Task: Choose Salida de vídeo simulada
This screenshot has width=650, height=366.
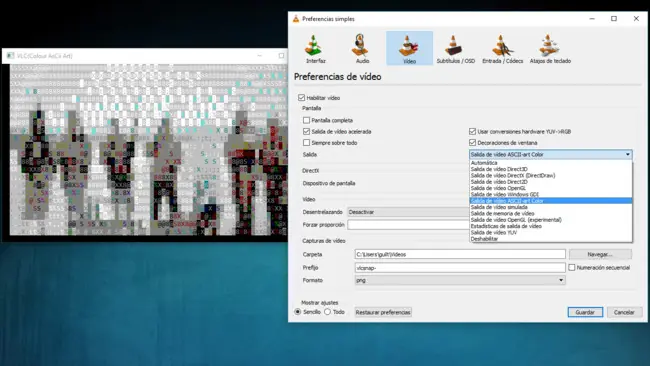Action: click(x=551, y=207)
